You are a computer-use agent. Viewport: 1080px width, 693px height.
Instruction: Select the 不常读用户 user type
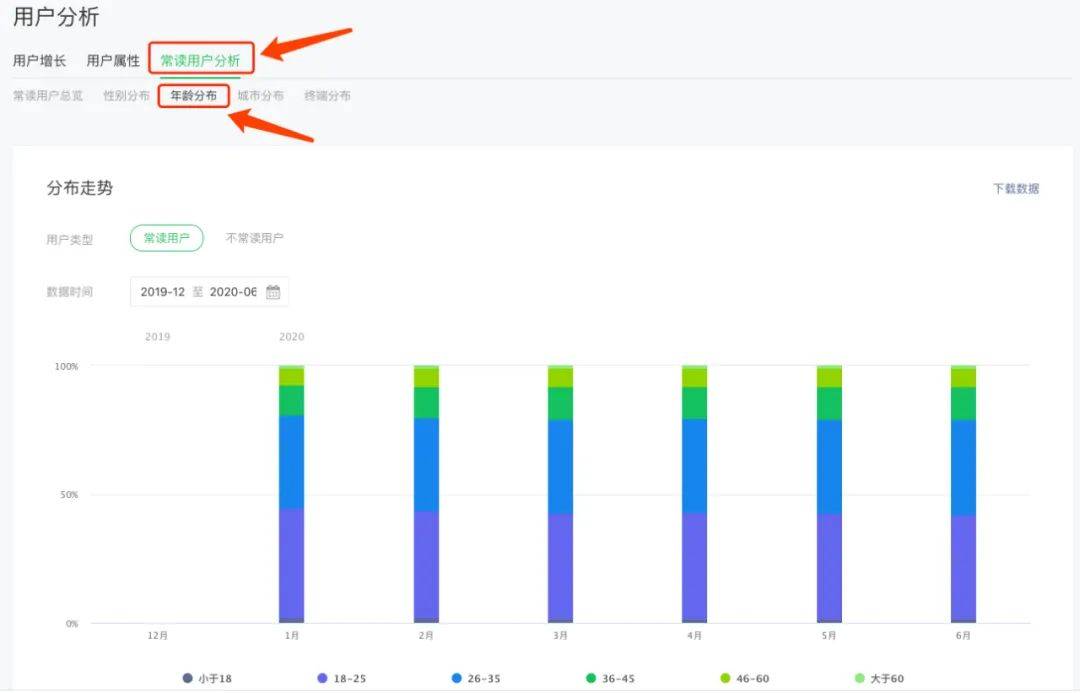coord(254,238)
